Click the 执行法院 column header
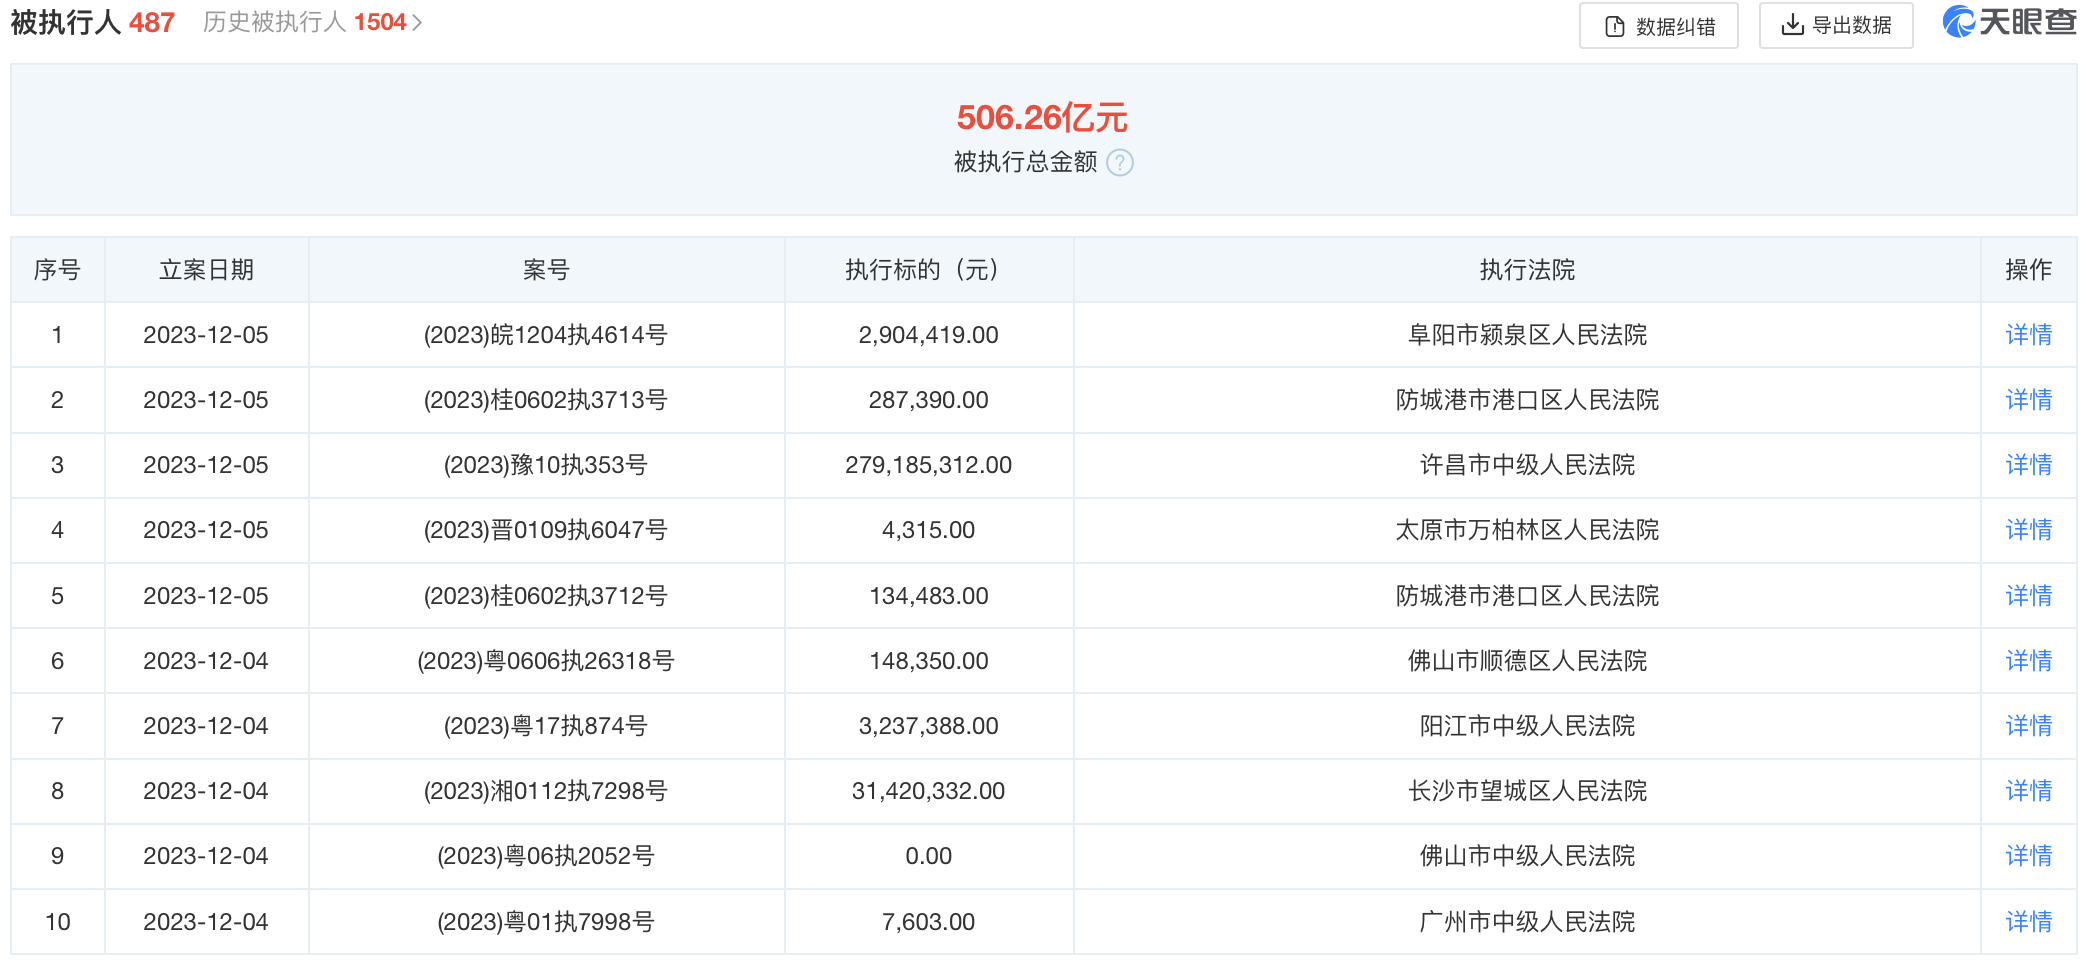Screen dimensions: 2090x970 [x=1527, y=270]
